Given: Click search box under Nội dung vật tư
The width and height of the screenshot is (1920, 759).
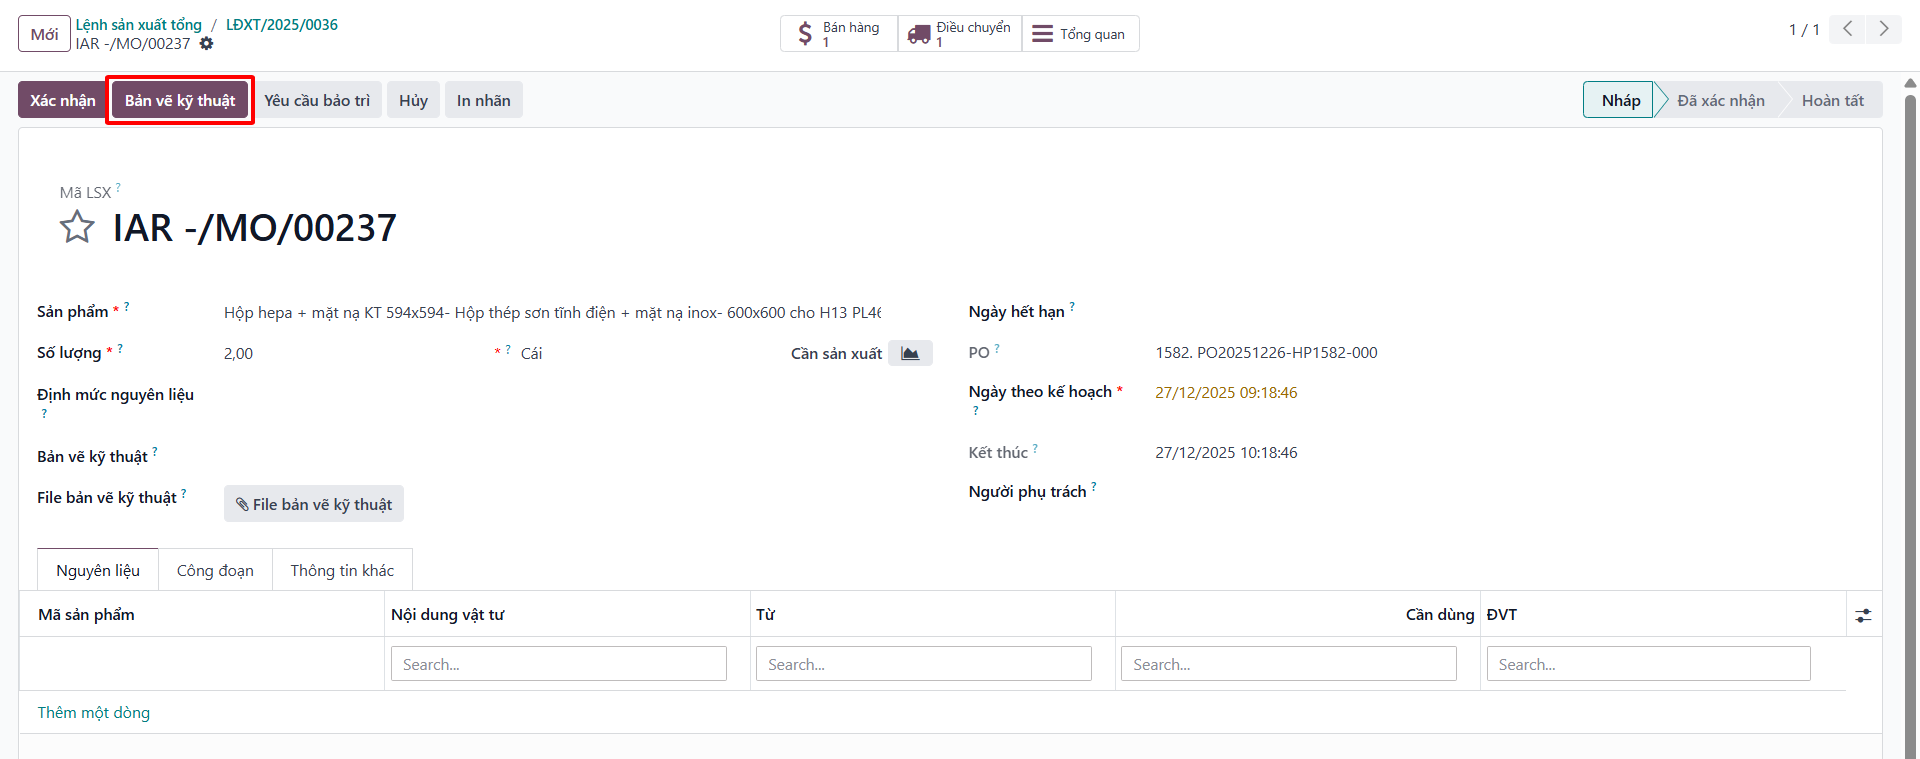Looking at the screenshot, I should (x=559, y=664).
